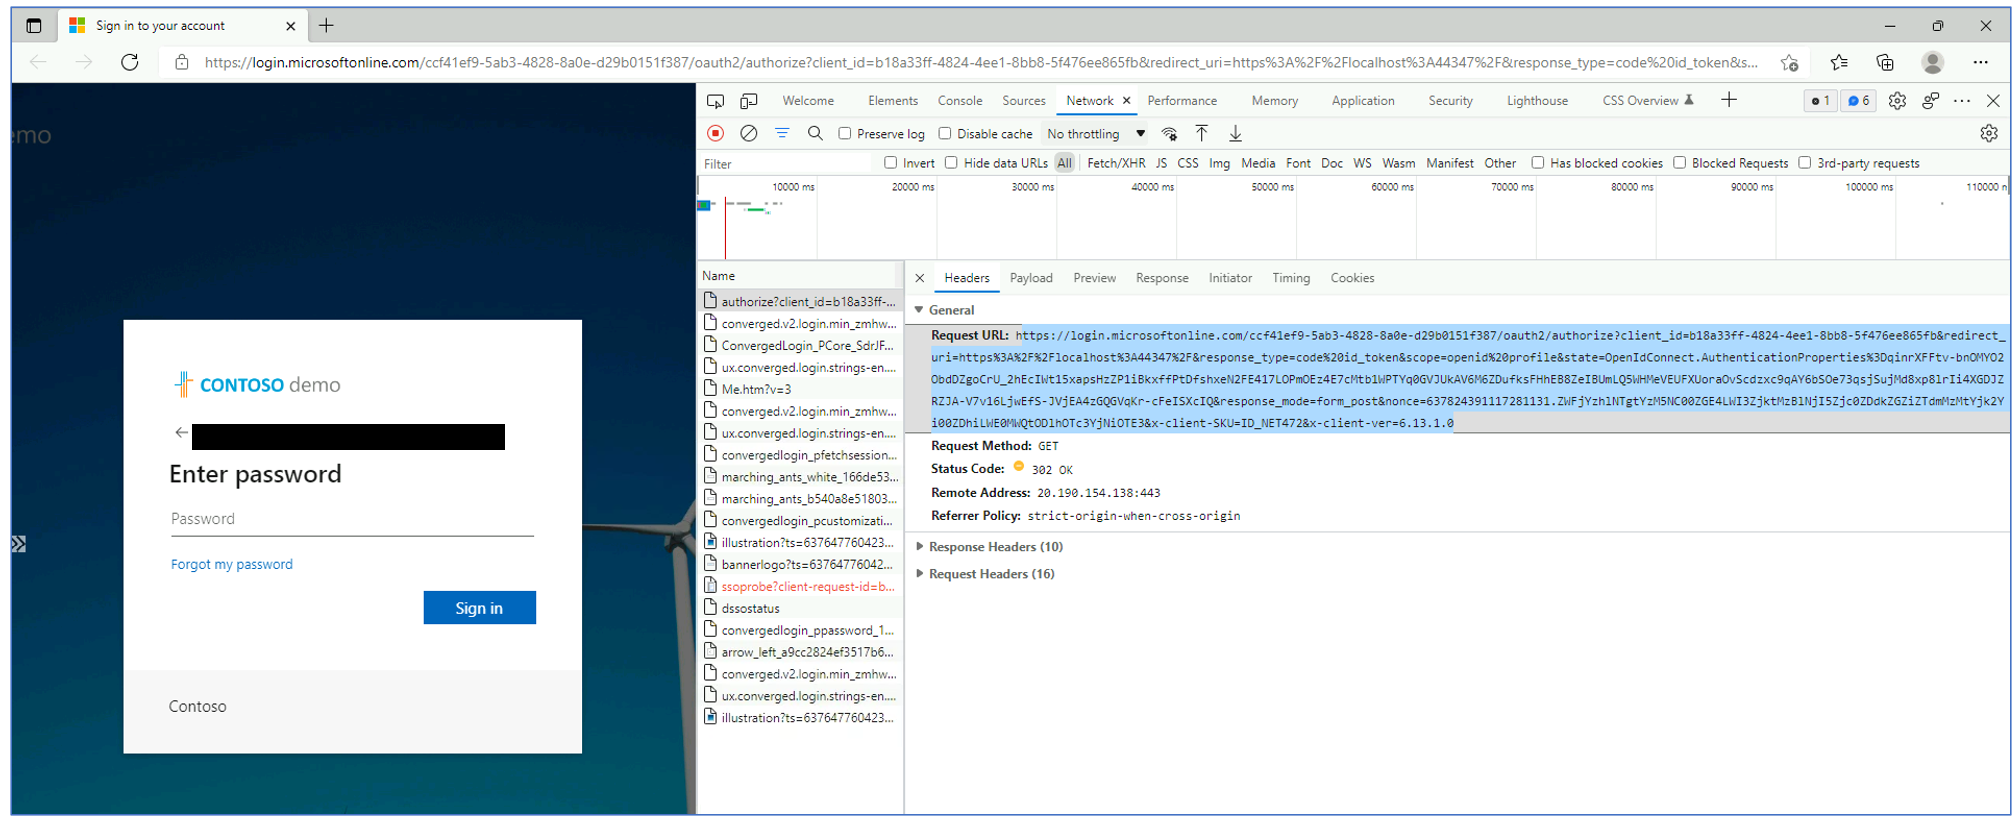The height and width of the screenshot is (820, 2015).
Task: Open the Application tab
Action: pyautogui.click(x=1363, y=101)
